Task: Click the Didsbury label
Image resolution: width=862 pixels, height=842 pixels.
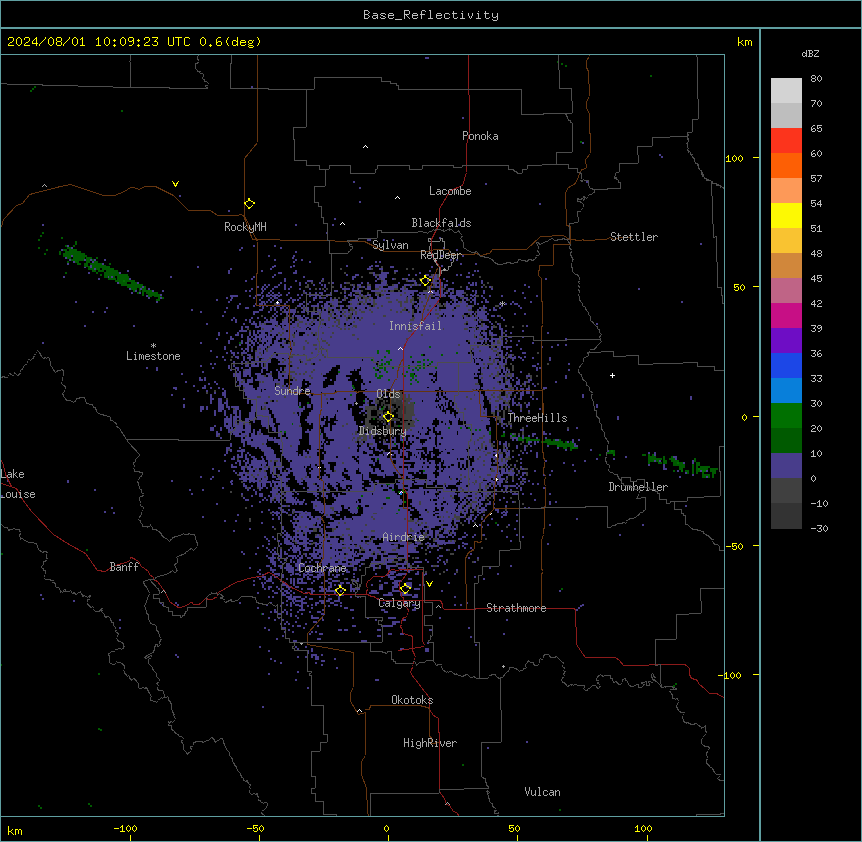Action: coord(382,431)
